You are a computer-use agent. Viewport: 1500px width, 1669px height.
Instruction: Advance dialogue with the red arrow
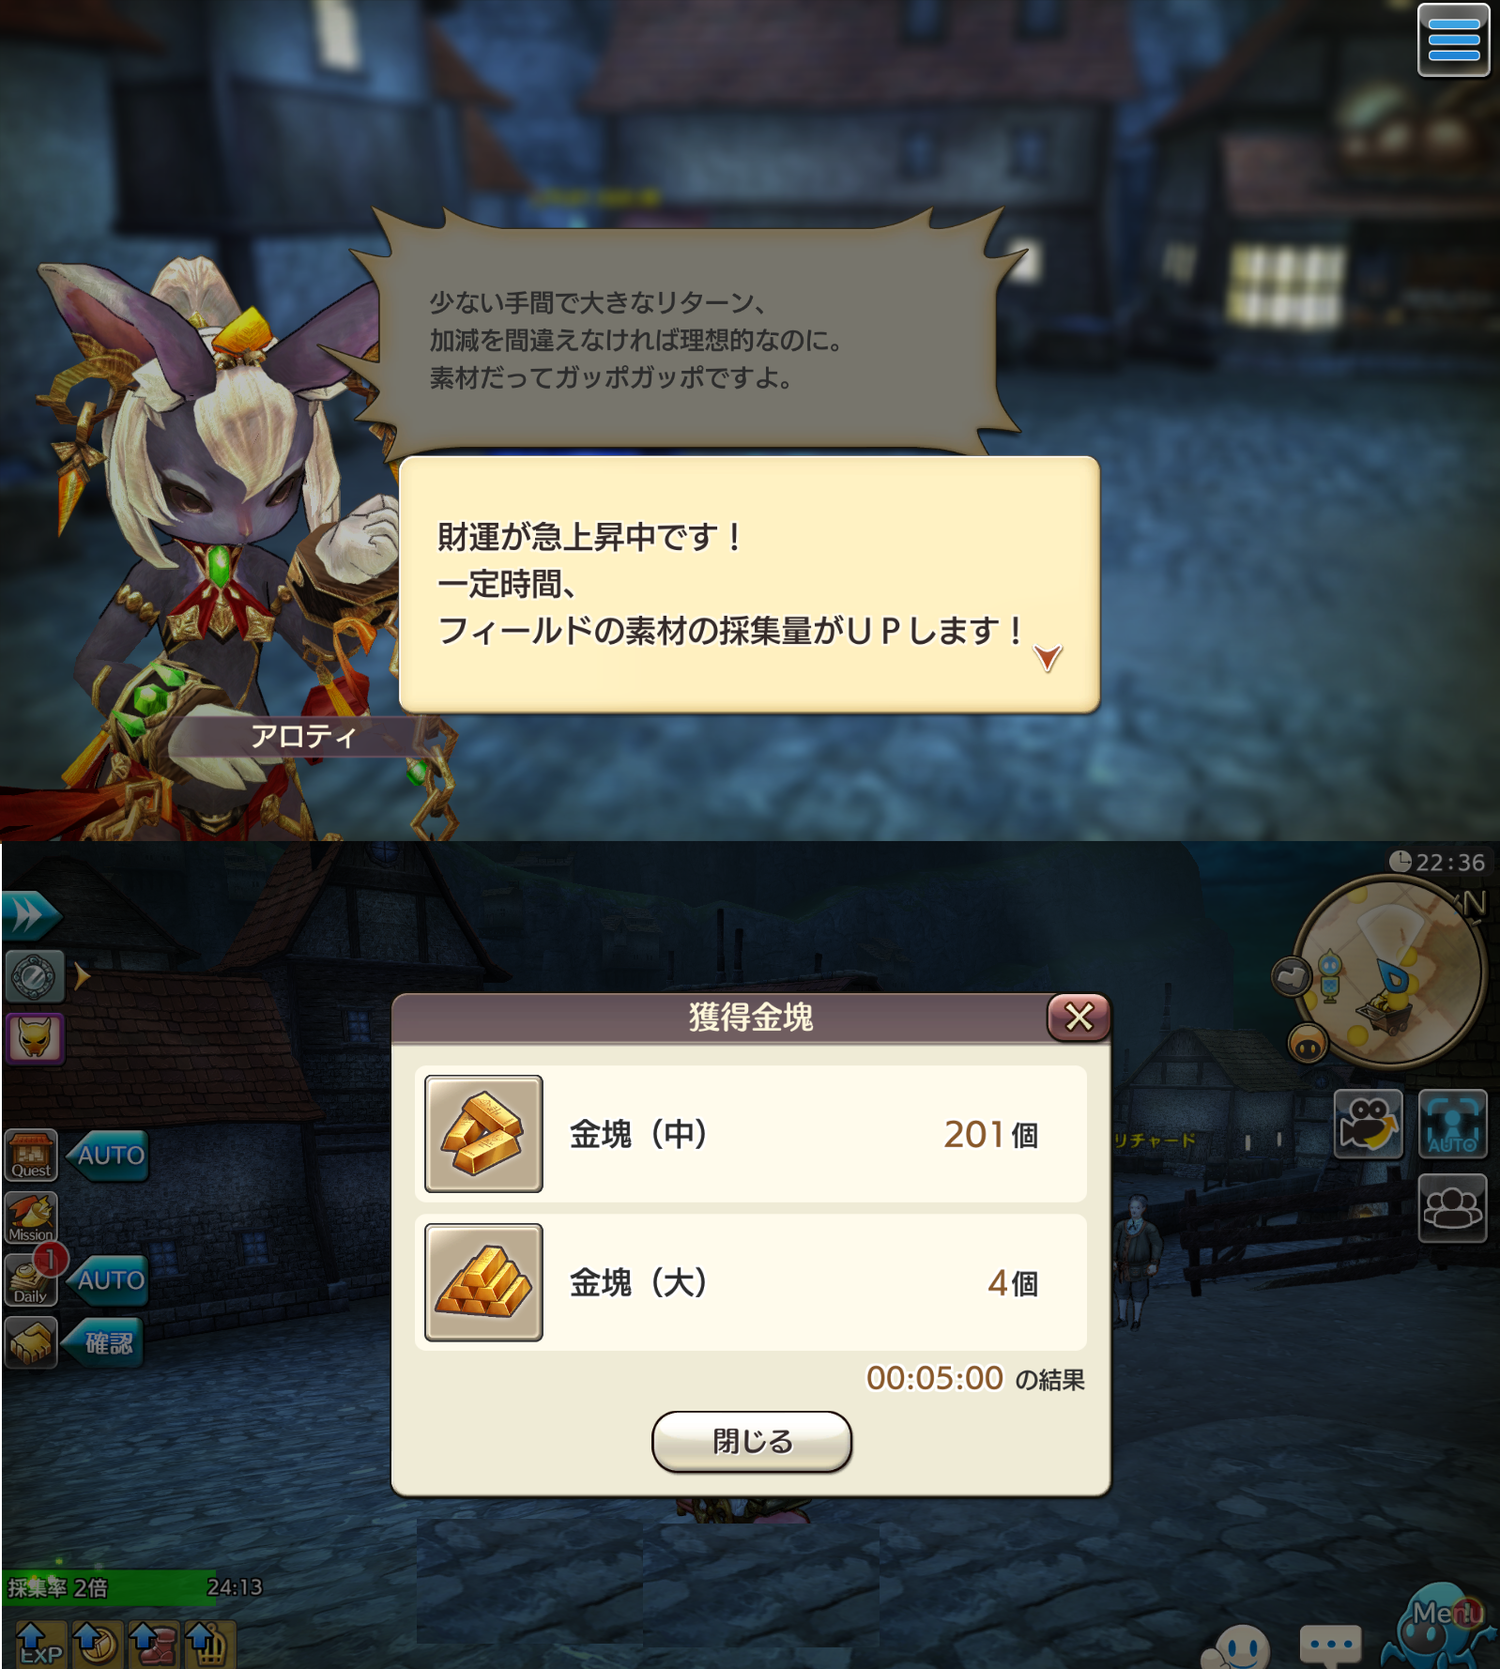point(1047,657)
